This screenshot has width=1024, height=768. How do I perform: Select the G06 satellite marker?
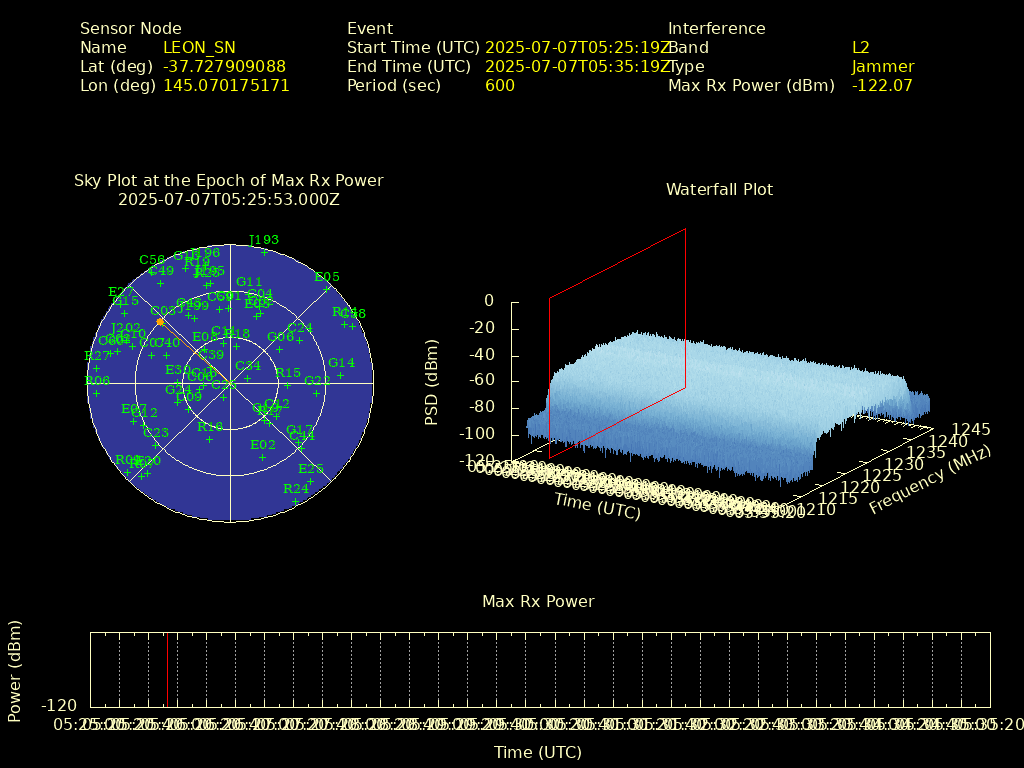[x=280, y=349]
